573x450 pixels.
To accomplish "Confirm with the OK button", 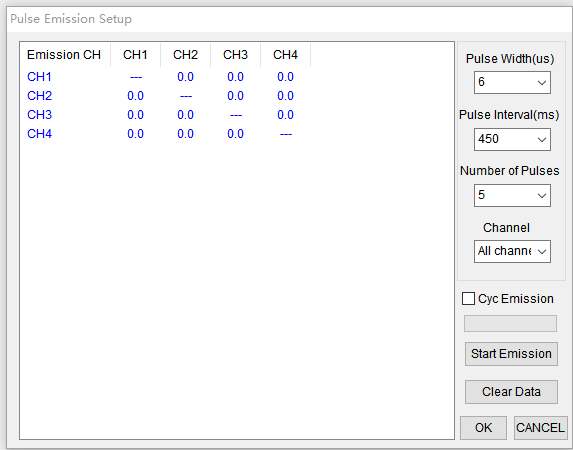I will (483, 428).
